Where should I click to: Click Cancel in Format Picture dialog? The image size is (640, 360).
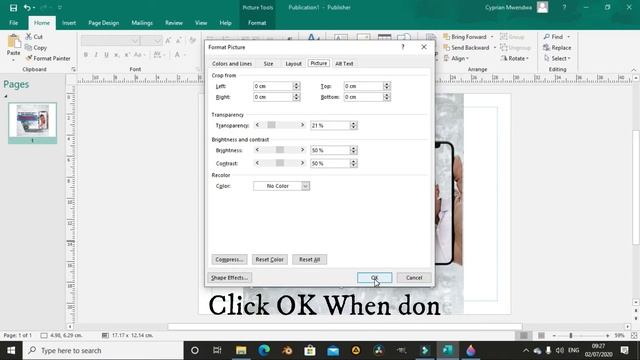point(414,278)
